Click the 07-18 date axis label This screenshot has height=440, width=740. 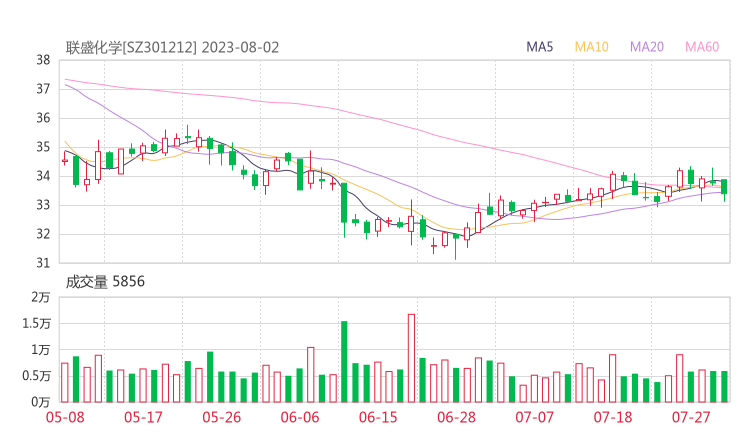[613, 417]
